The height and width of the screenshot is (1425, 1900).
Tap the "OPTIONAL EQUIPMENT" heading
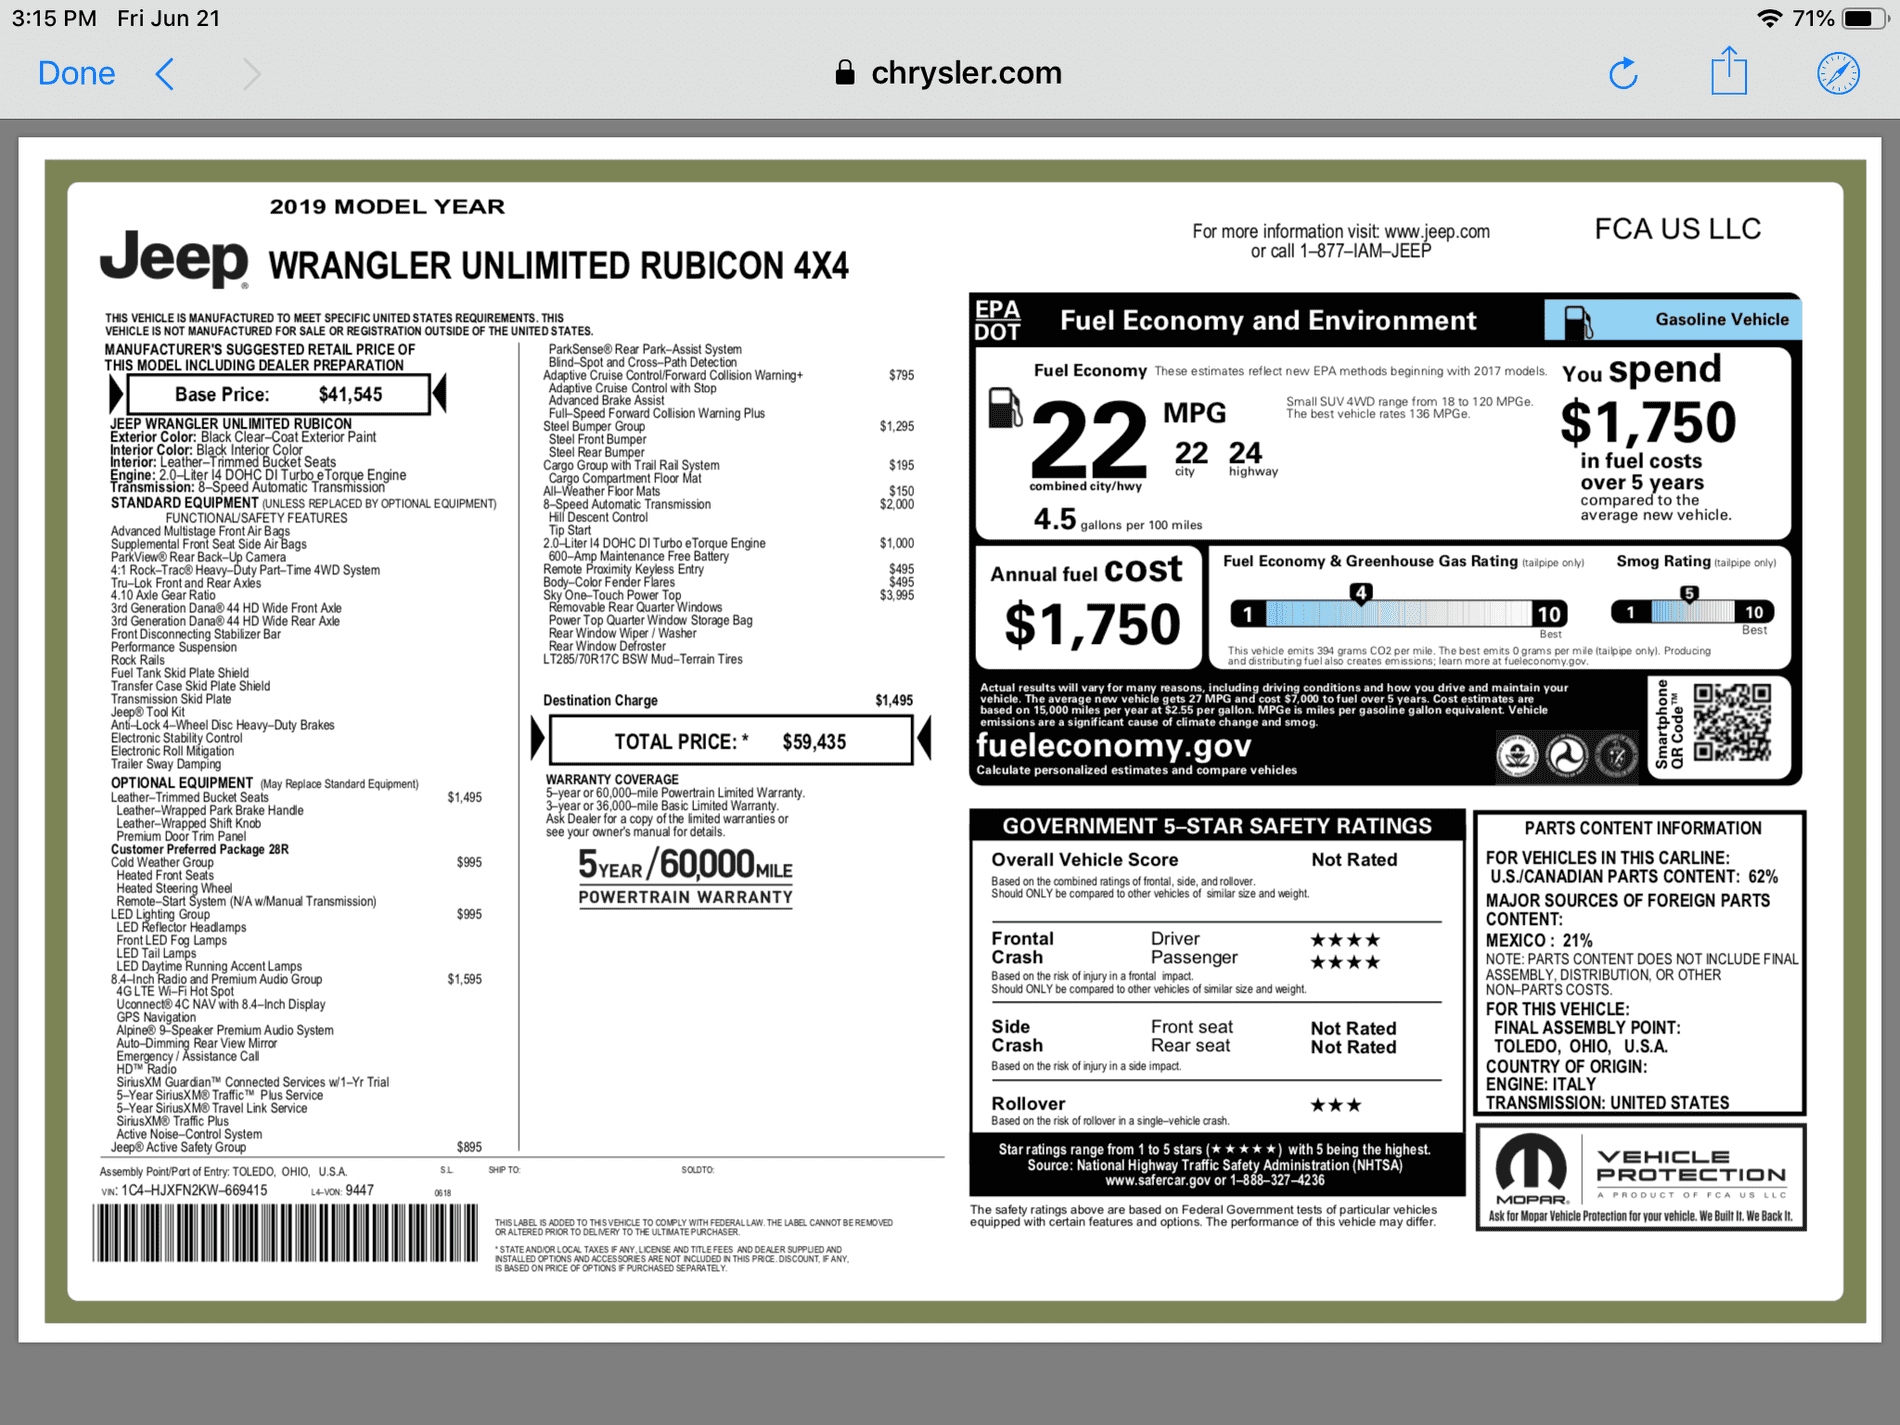pyautogui.click(x=181, y=783)
